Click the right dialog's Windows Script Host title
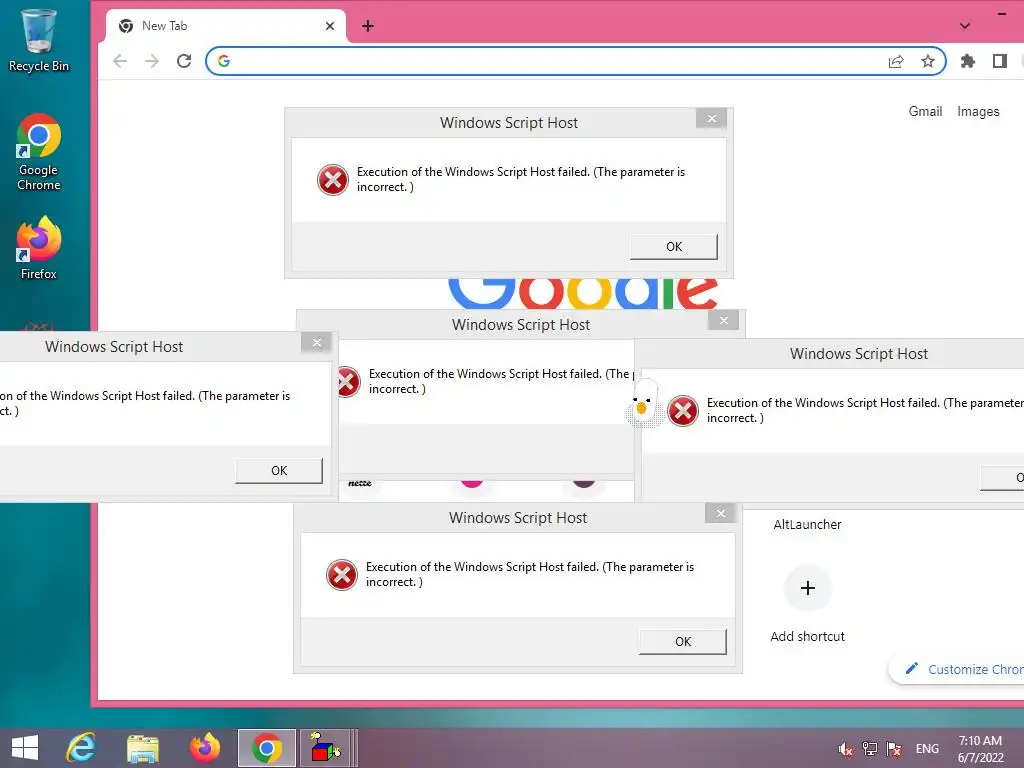 click(859, 354)
